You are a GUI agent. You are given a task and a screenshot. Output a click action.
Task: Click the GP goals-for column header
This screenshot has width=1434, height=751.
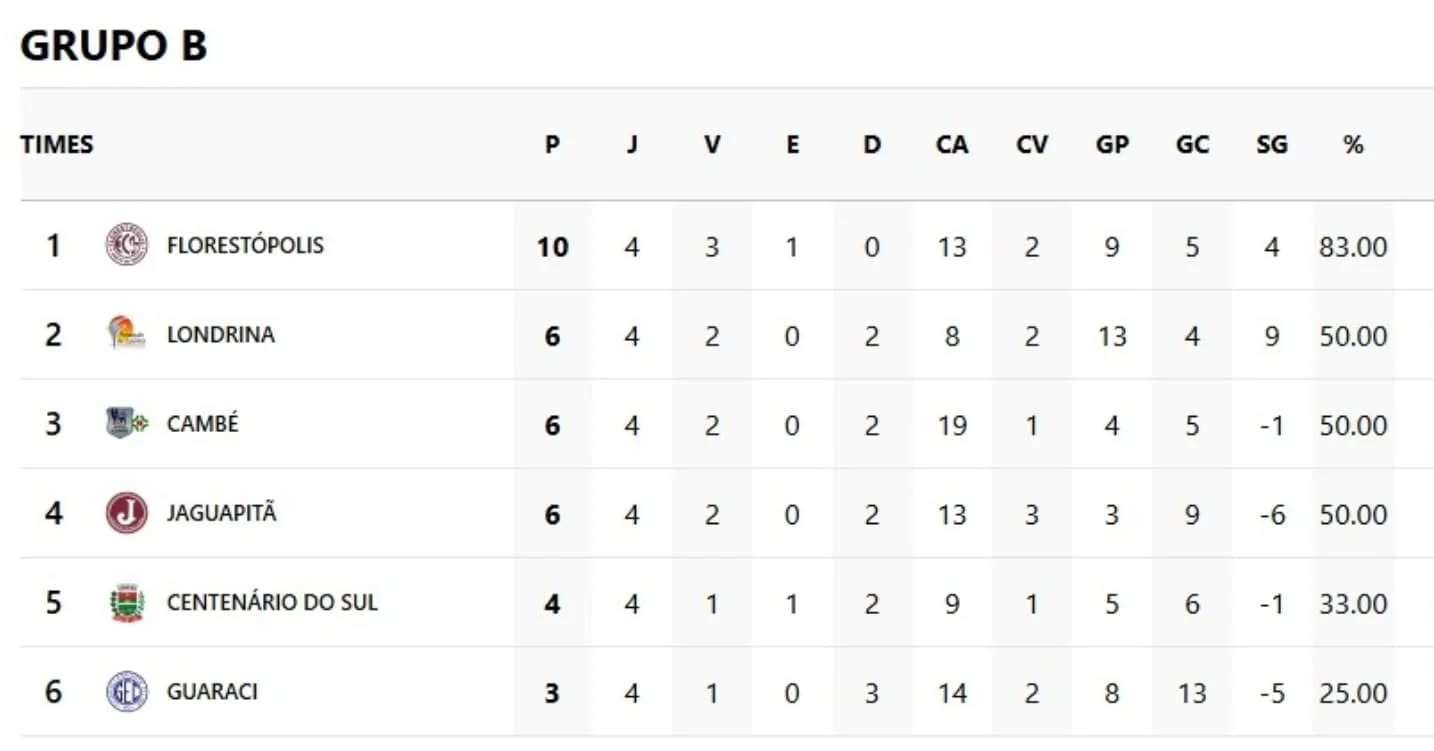(1112, 145)
